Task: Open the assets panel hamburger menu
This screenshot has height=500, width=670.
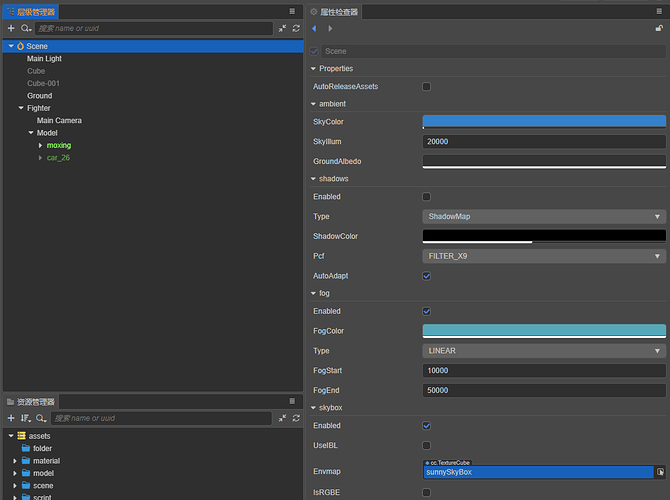Action: [292, 401]
